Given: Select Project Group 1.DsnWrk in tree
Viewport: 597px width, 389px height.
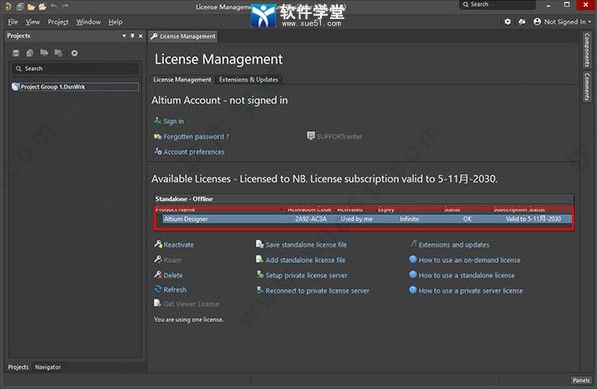Looking at the screenshot, I should (75, 87).
